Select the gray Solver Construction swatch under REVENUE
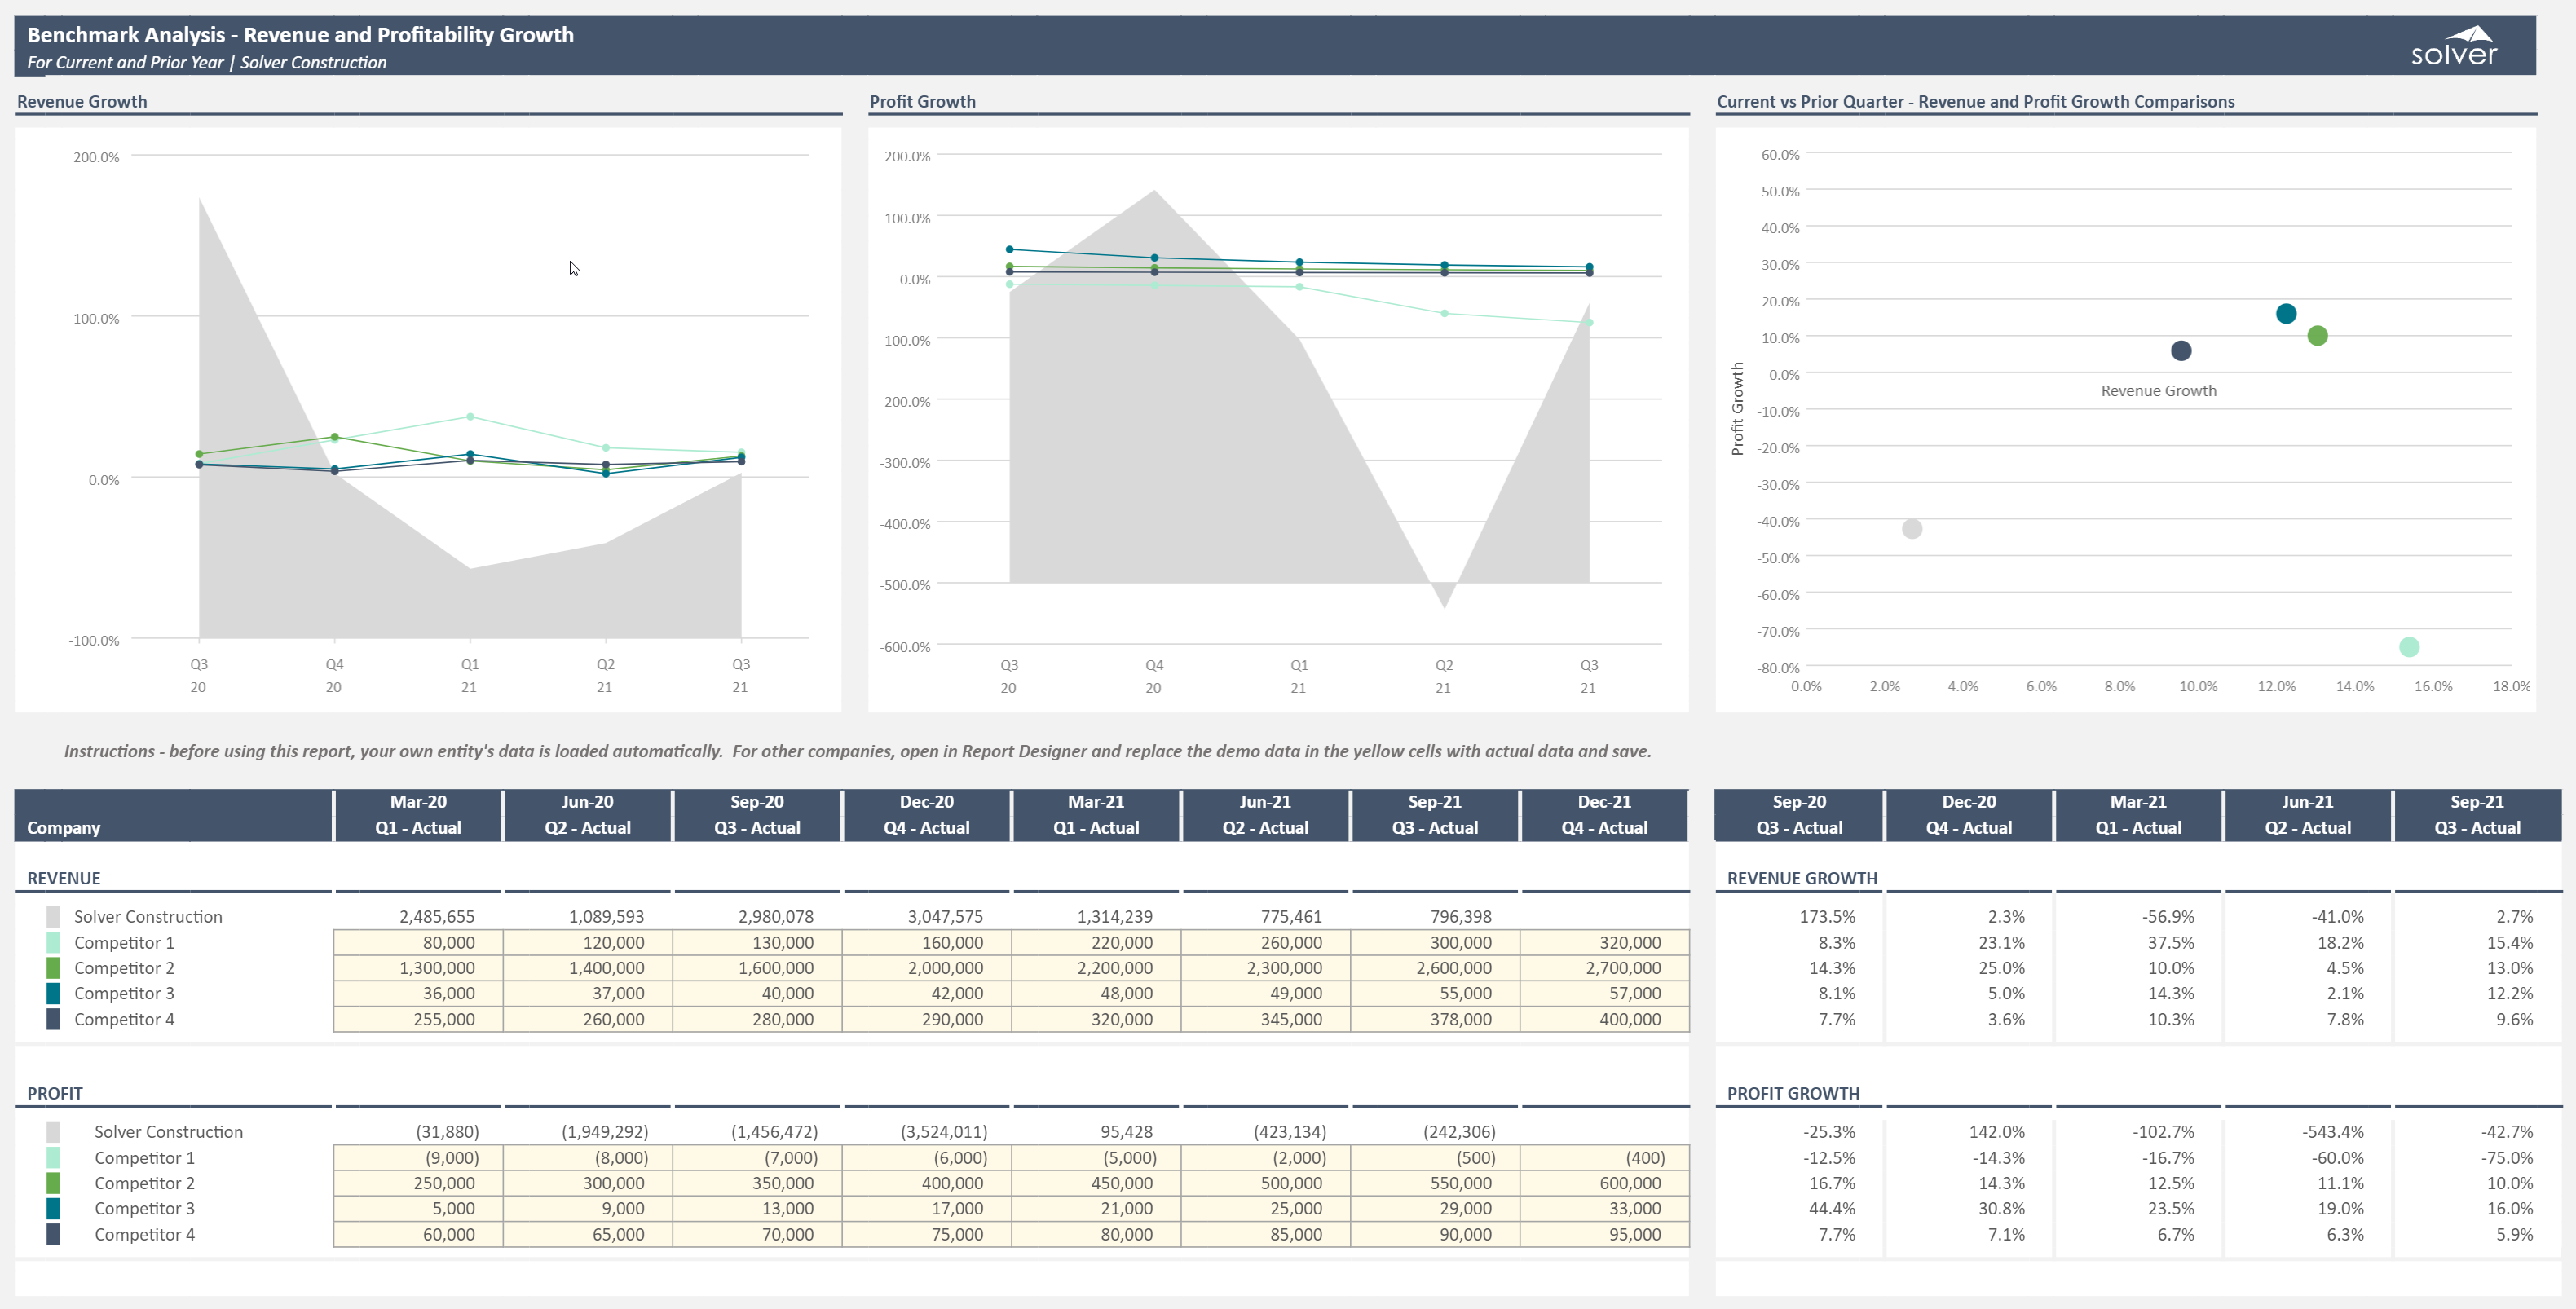The height and width of the screenshot is (1309, 2576). tap(53, 916)
